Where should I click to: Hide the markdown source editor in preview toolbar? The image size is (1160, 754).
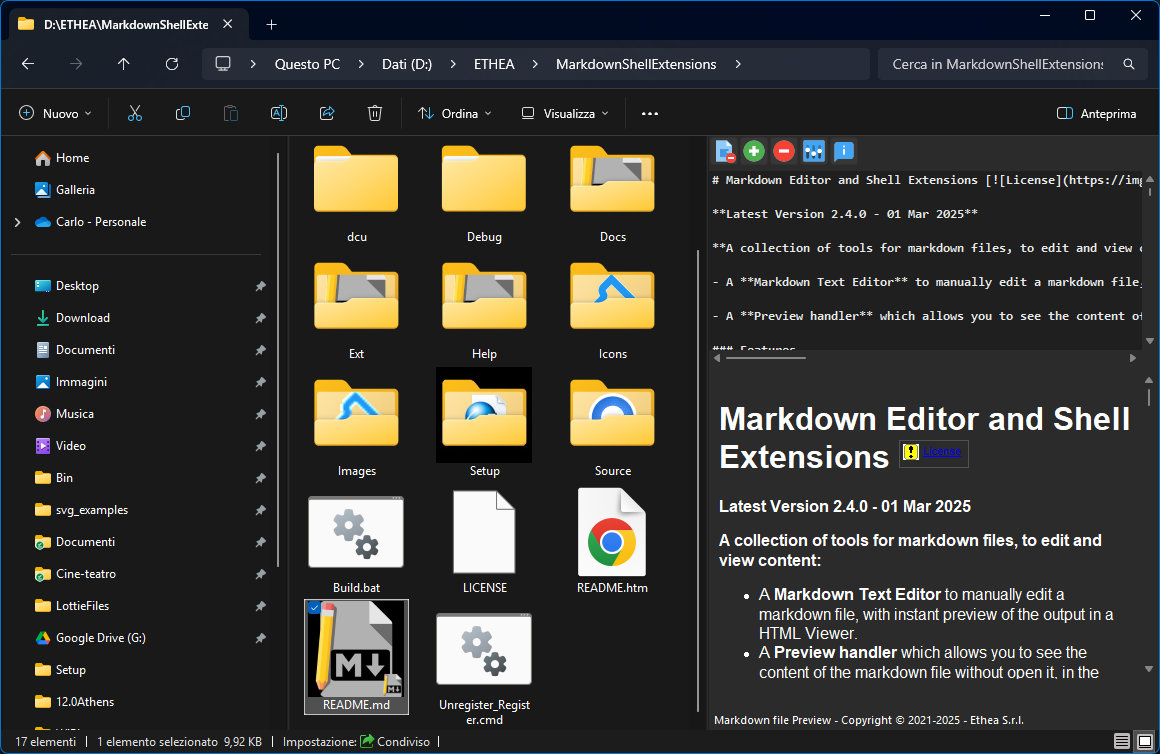tap(725, 151)
